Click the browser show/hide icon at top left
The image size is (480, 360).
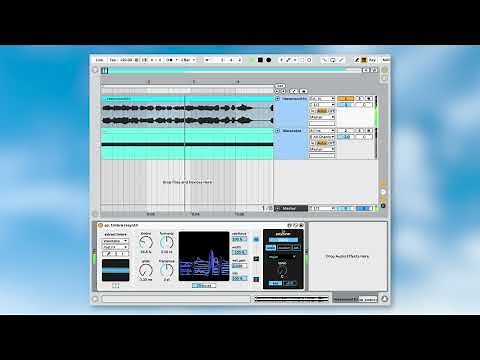pyautogui.click(x=95, y=70)
